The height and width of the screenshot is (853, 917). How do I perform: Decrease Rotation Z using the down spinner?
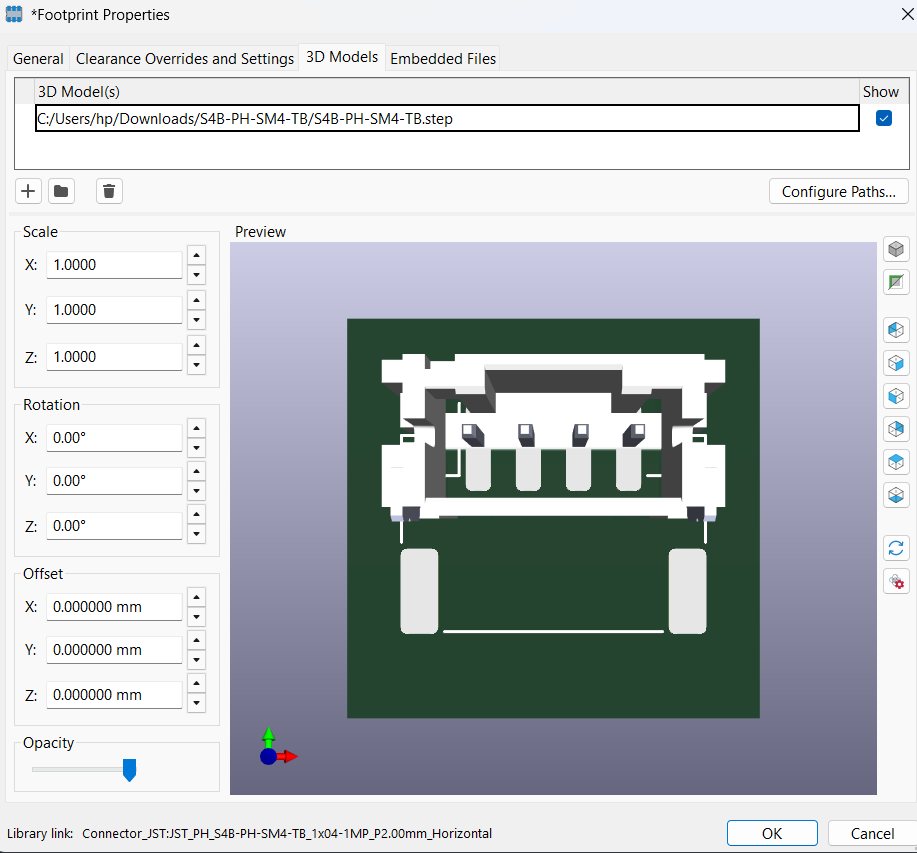point(196,533)
